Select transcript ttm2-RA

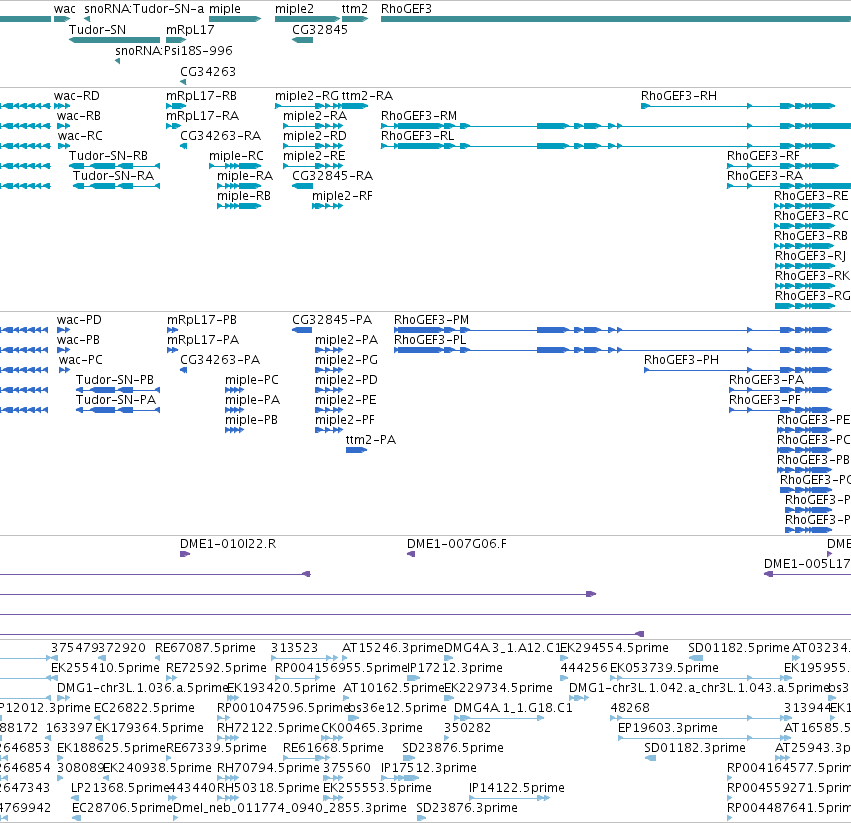click(354, 106)
